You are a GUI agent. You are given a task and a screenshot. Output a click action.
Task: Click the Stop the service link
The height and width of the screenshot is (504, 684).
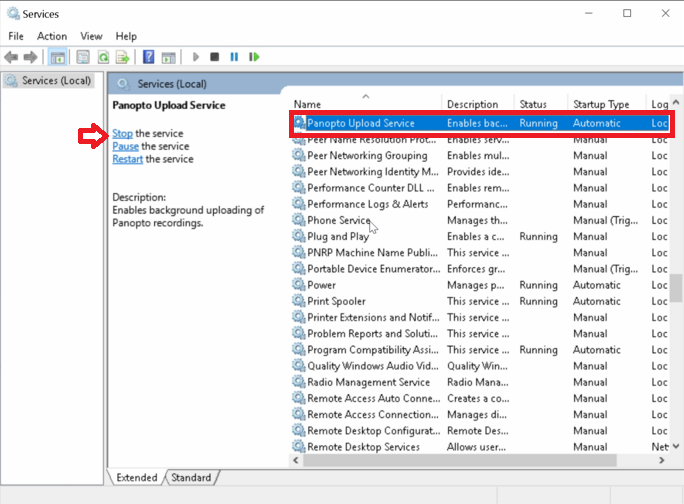[x=122, y=133]
